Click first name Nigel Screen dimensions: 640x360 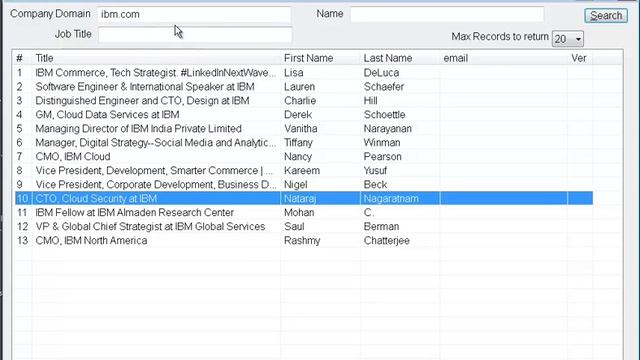coord(296,184)
